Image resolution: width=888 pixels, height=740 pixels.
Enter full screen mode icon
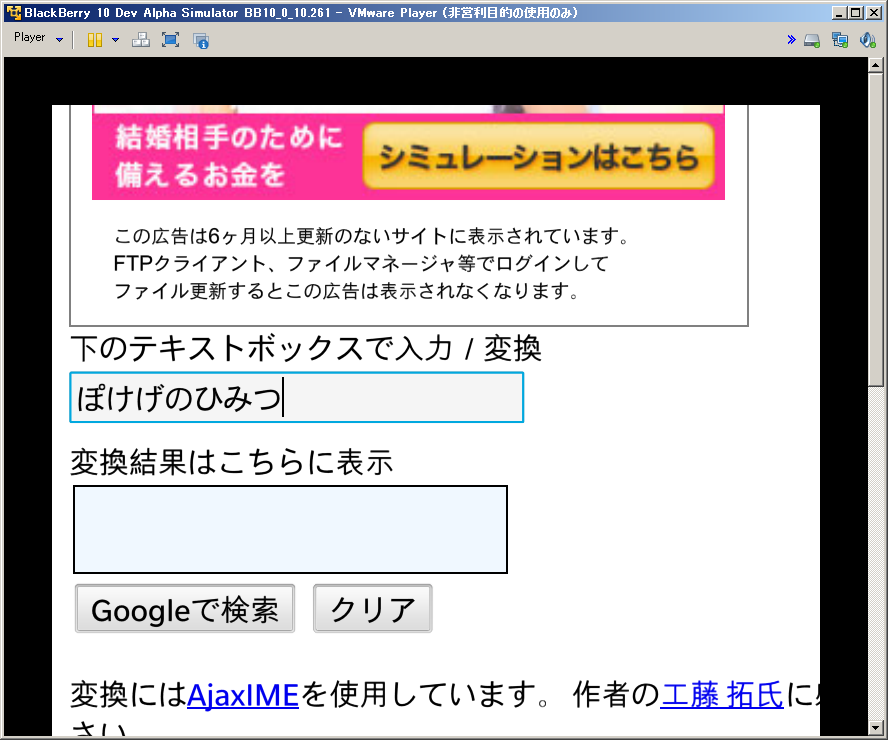tap(170, 40)
